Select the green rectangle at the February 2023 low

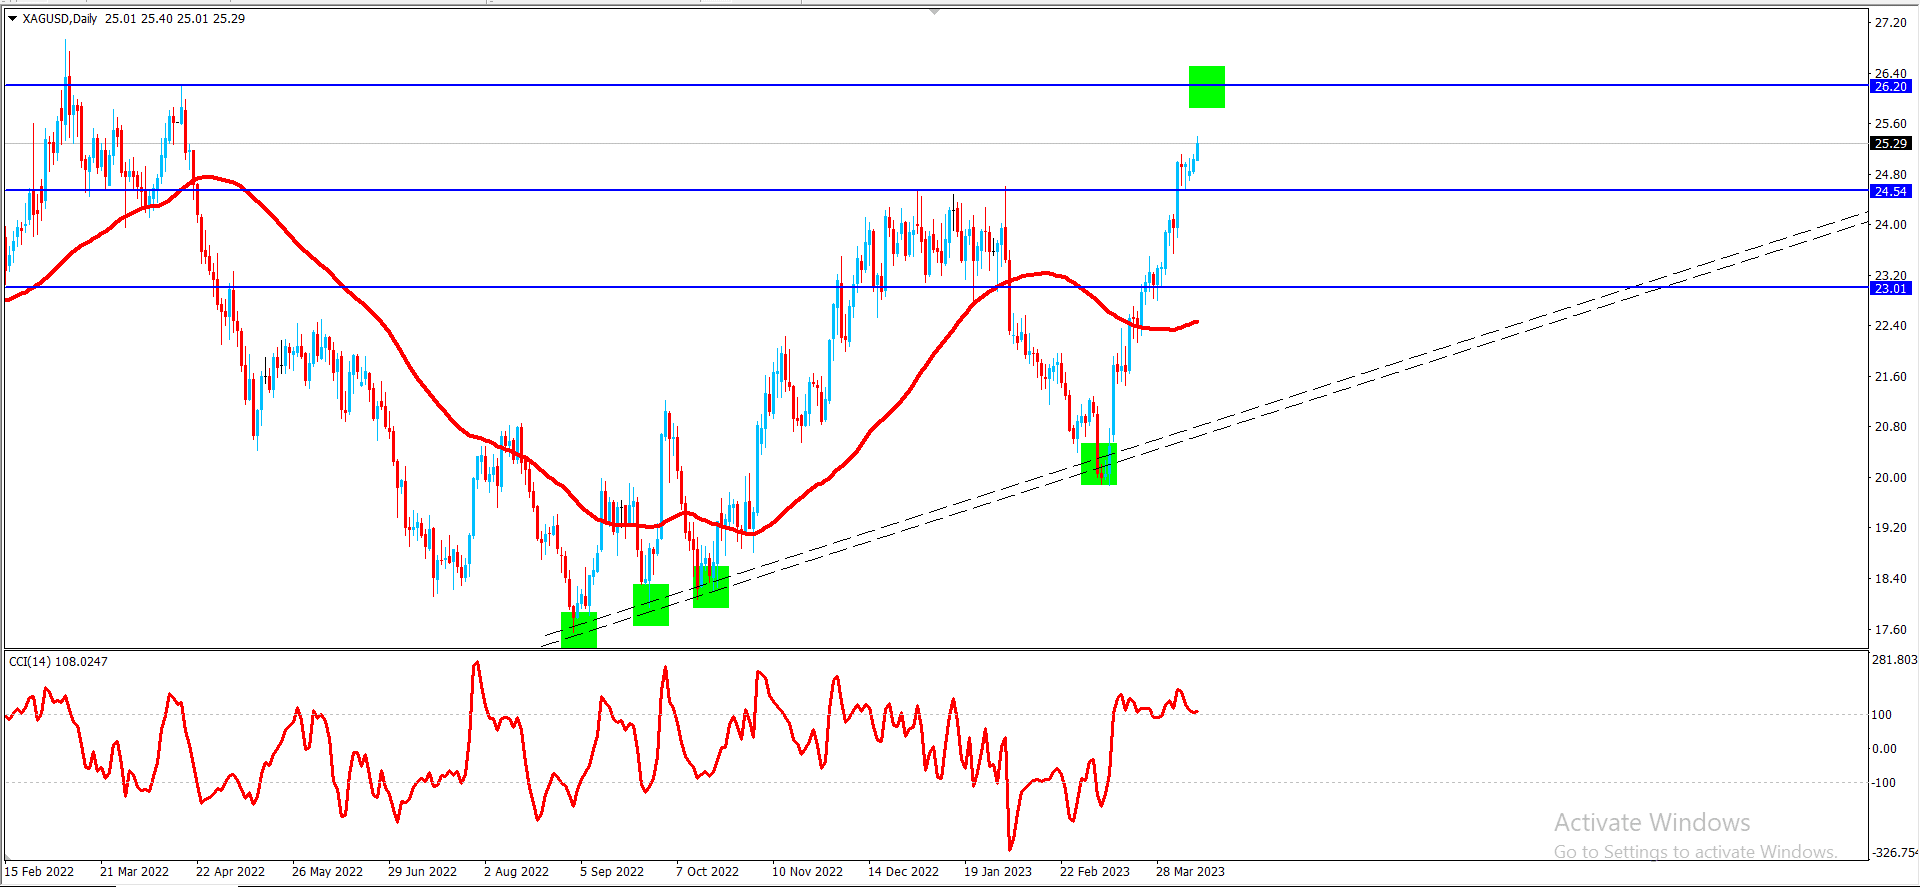click(1099, 464)
